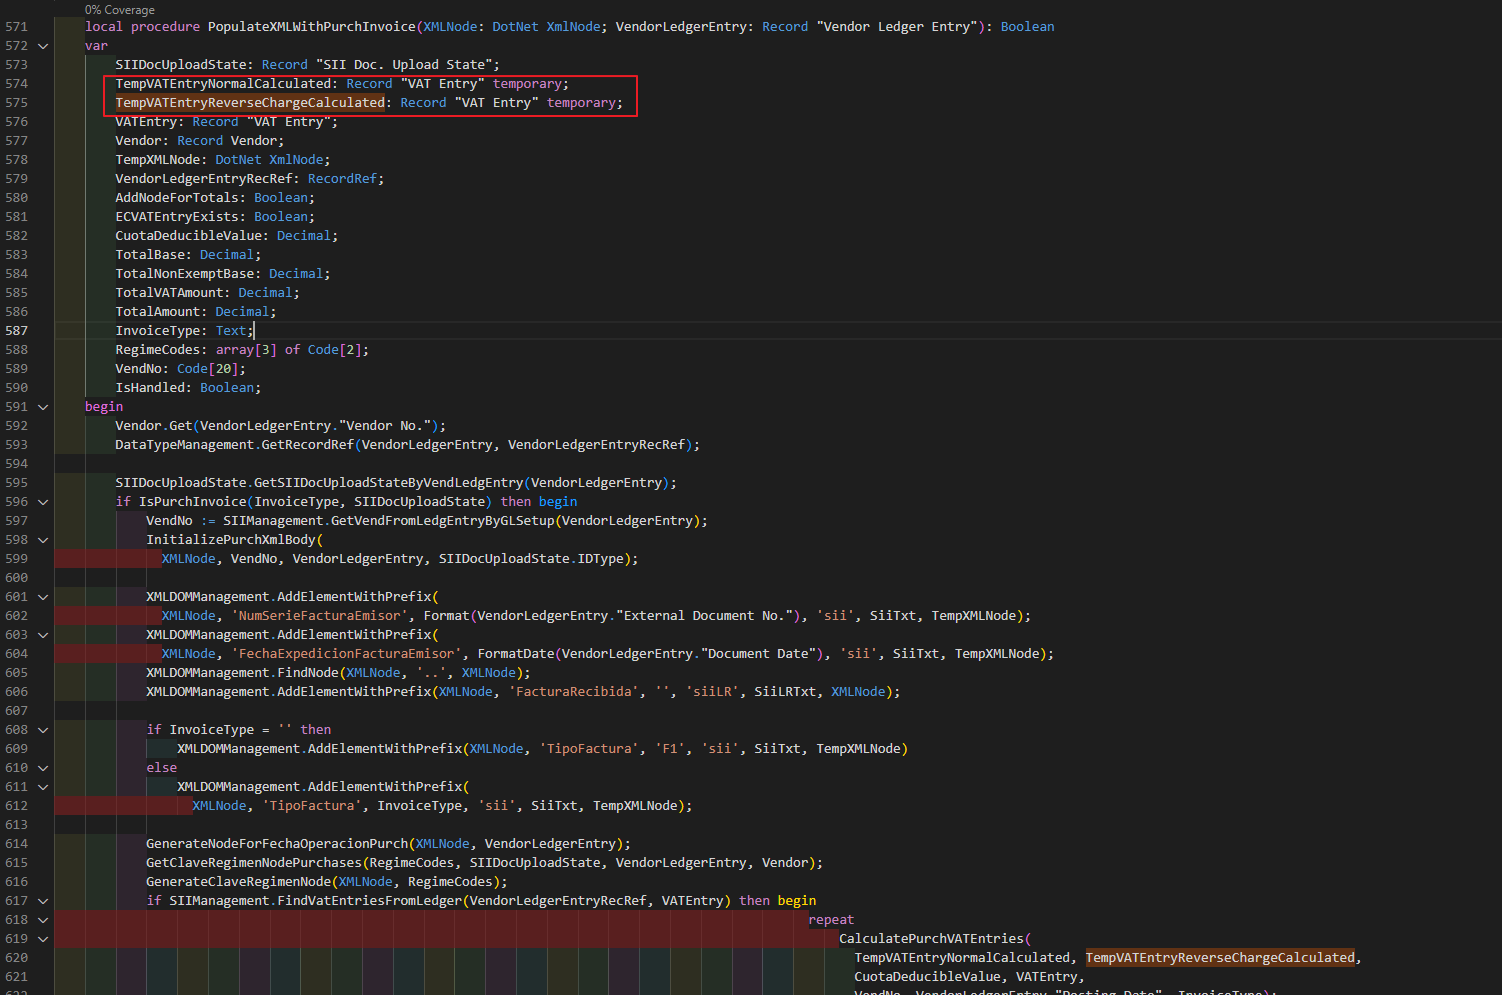Click line number 619
The image size is (1502, 995).
coord(17,938)
